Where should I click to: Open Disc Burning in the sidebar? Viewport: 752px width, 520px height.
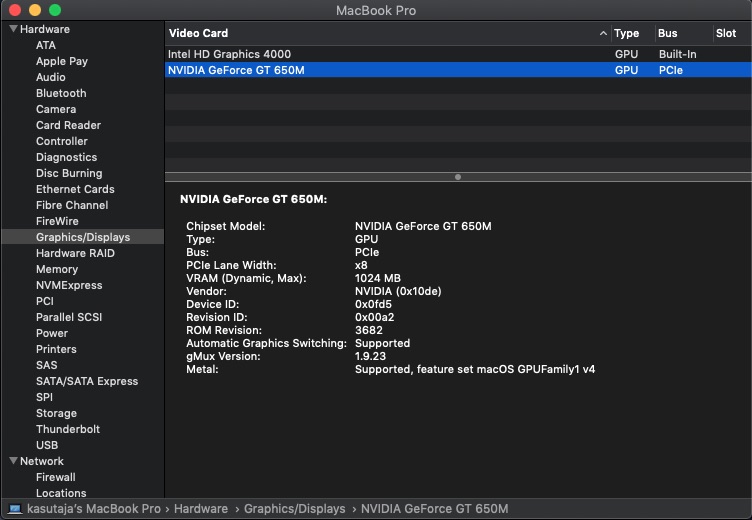69,173
